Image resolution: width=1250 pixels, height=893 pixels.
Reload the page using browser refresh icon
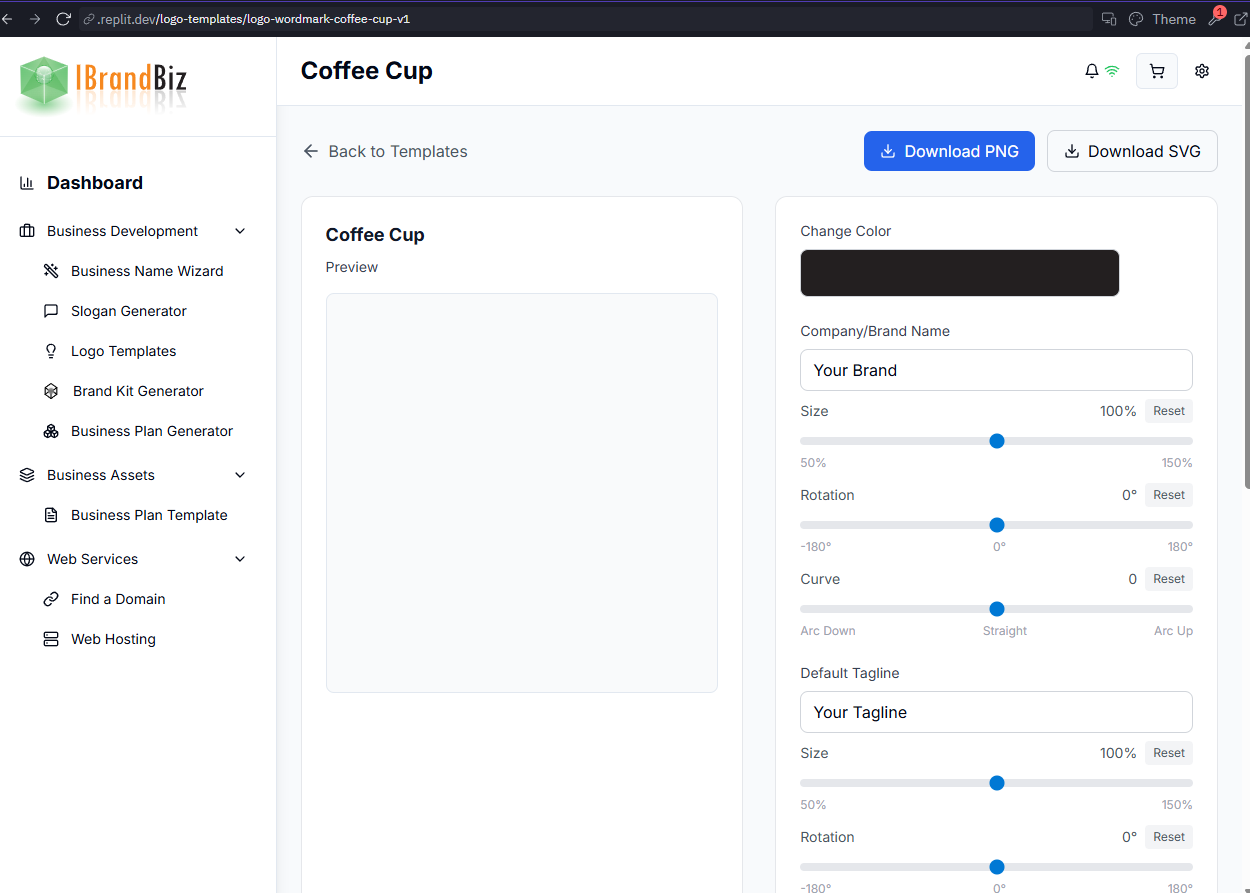[x=64, y=19]
